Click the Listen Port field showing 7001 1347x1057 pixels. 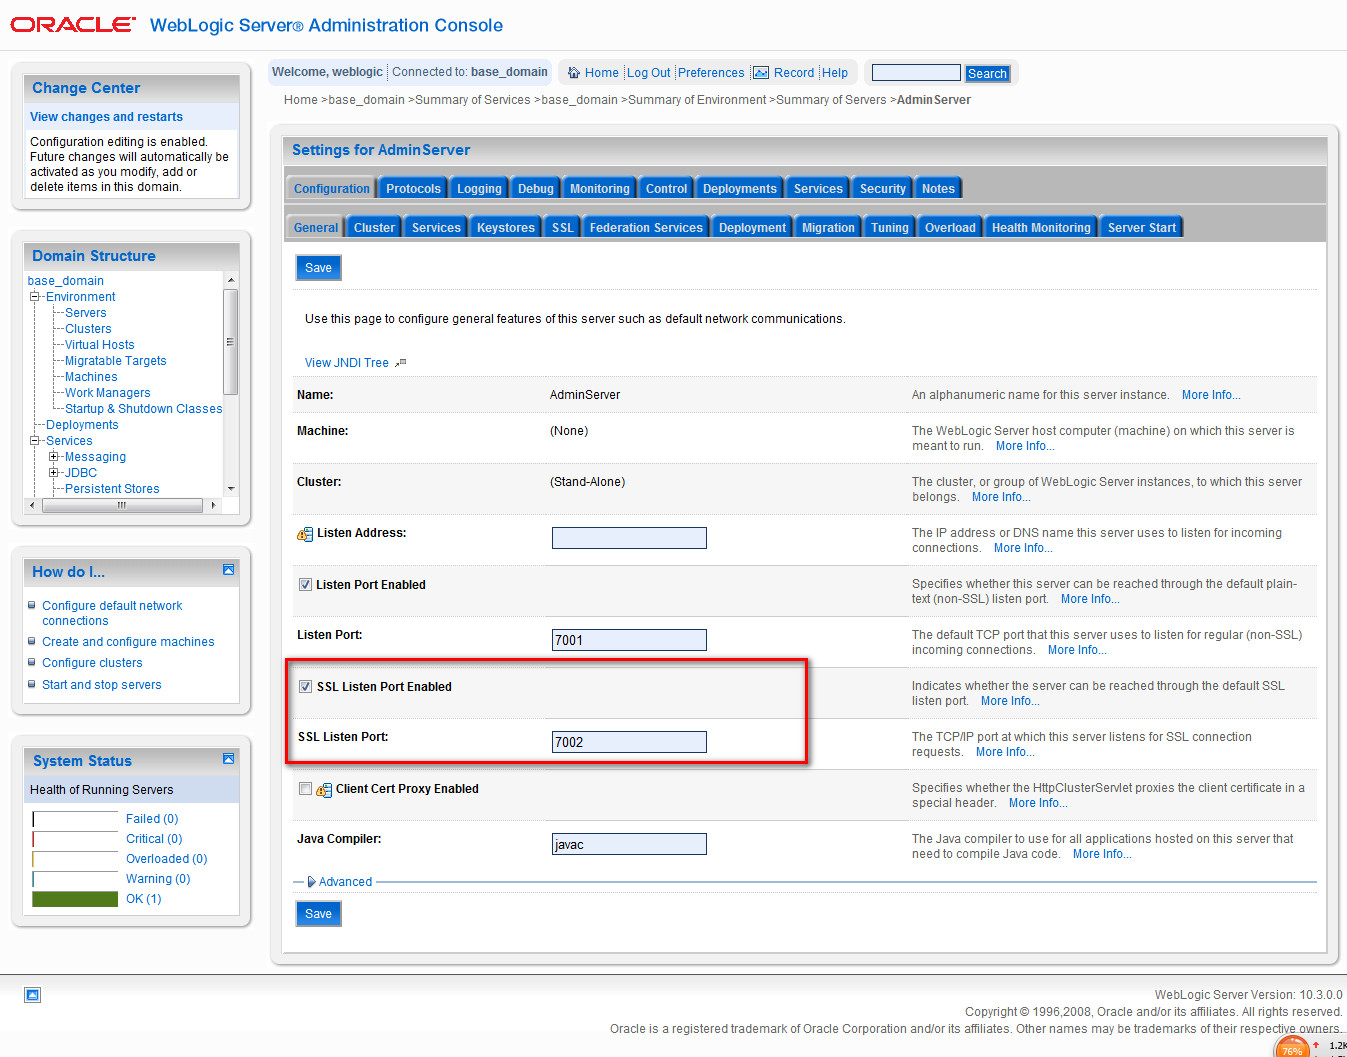[x=629, y=640]
